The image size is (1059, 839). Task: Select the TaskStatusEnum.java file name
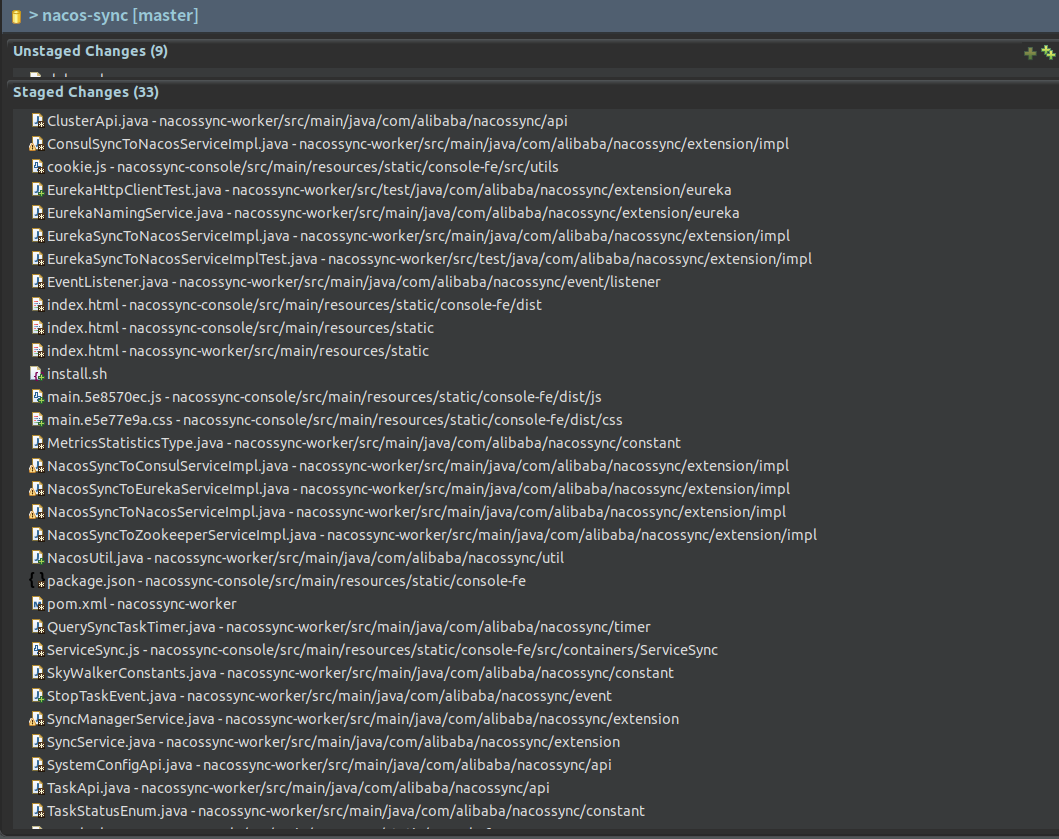click(x=117, y=811)
